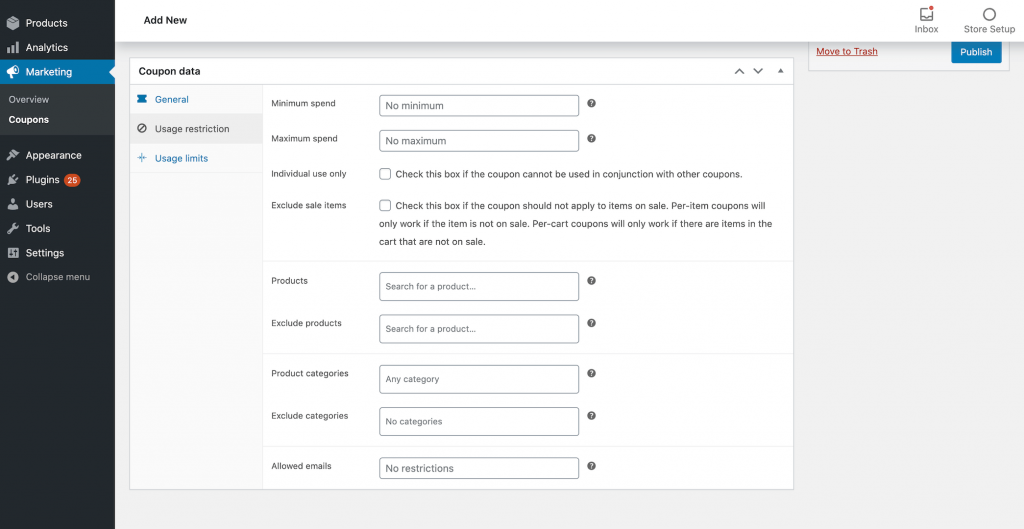Move Coupon data panel down arrow
The height and width of the screenshot is (529, 1024).
758,71
